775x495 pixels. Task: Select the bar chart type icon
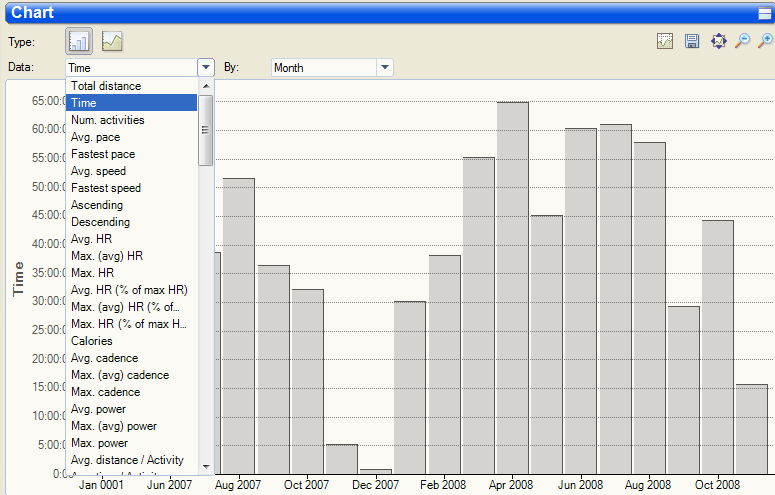pos(79,41)
